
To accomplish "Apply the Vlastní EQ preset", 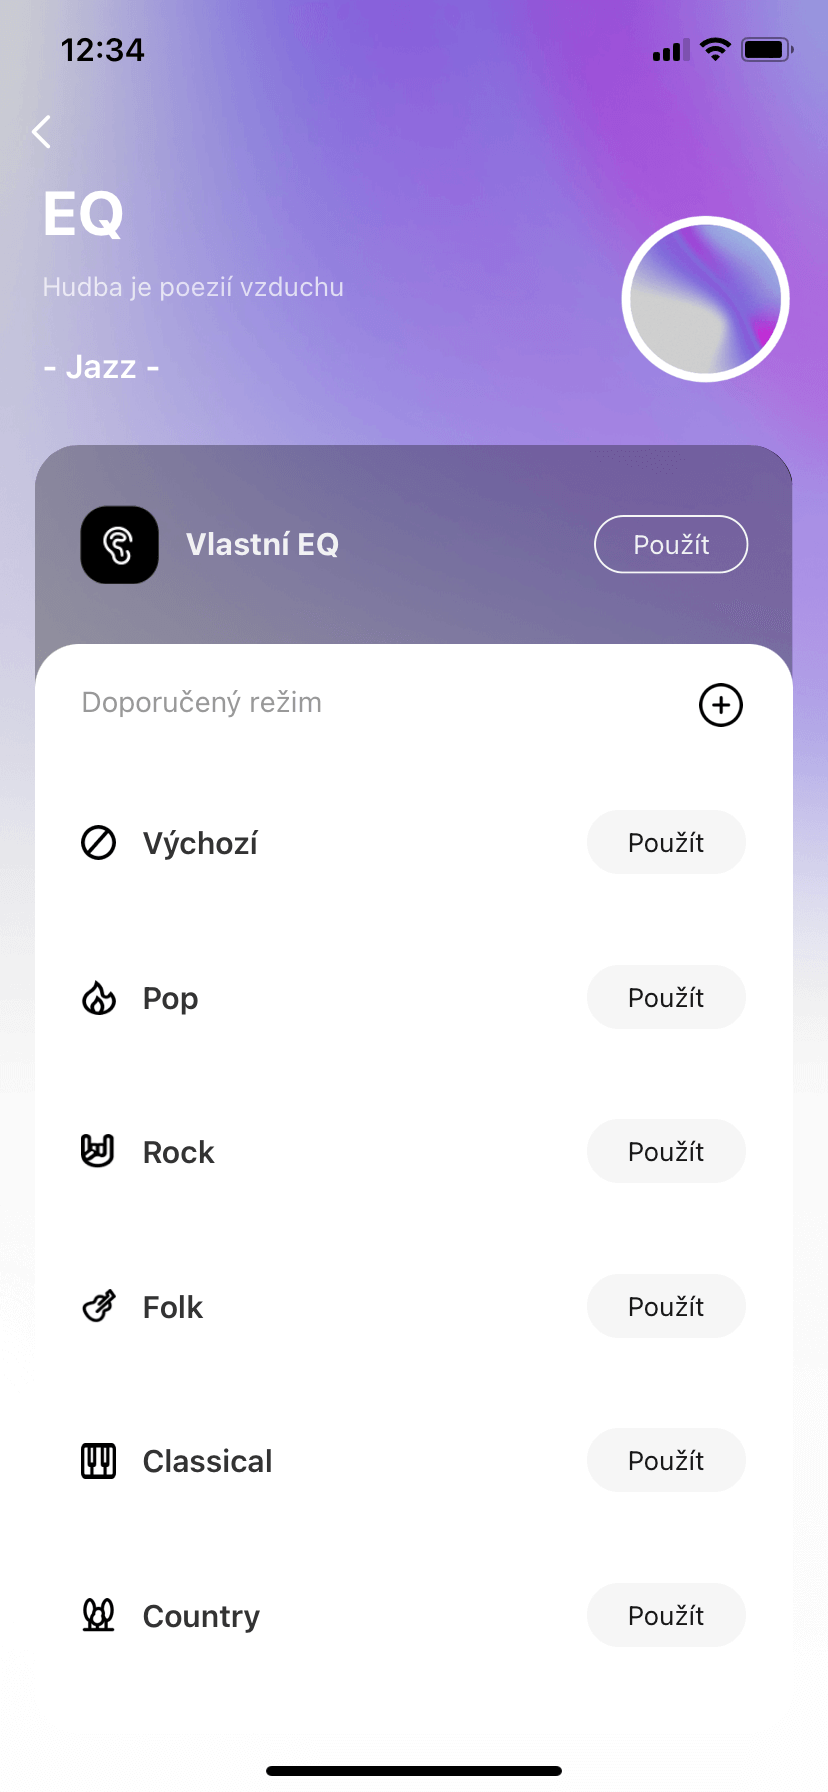I will tap(671, 545).
